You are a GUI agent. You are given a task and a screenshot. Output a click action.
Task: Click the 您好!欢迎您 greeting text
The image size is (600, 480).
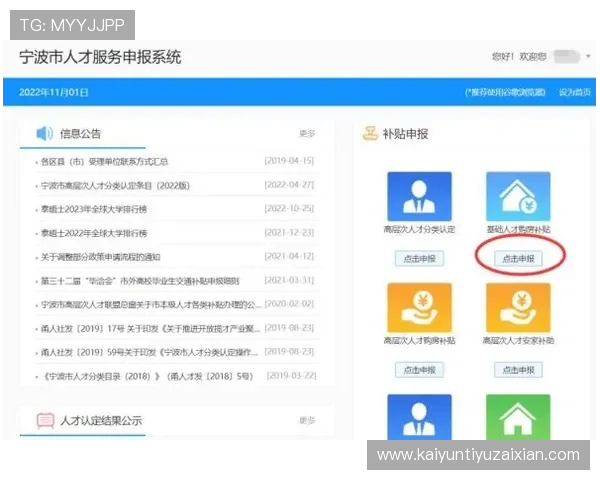point(519,57)
